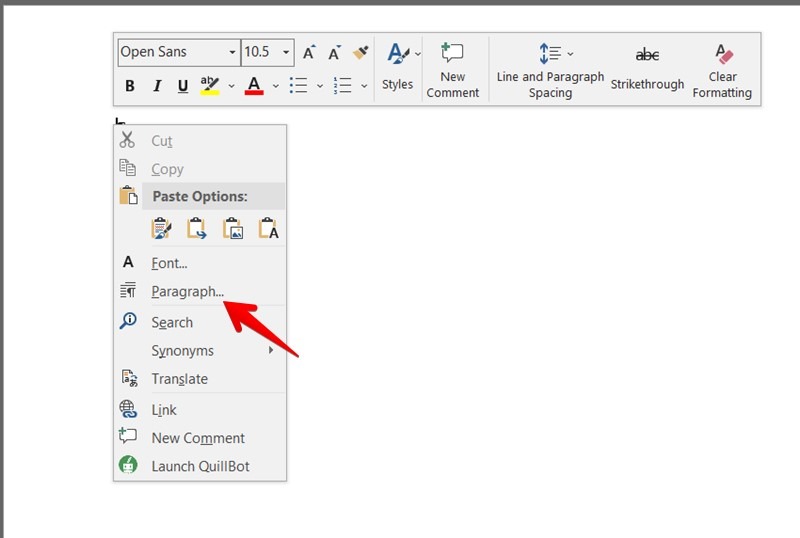The width and height of the screenshot is (800, 538).
Task: Toggle Underline formatting button
Action: click(x=183, y=86)
